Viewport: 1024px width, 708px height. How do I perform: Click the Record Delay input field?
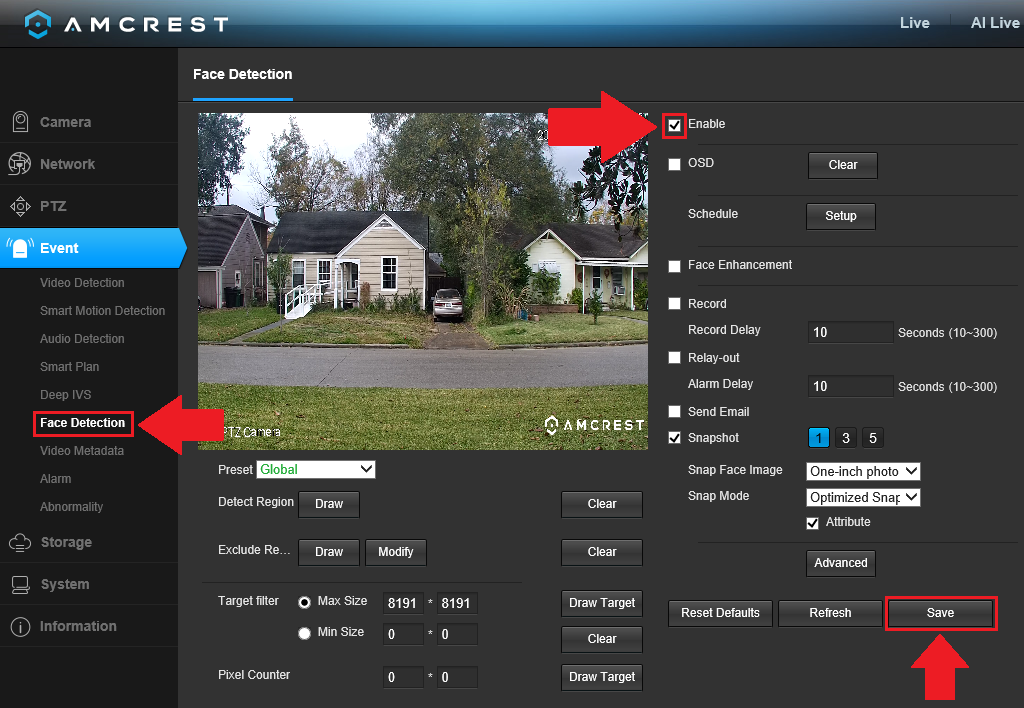[x=850, y=332]
